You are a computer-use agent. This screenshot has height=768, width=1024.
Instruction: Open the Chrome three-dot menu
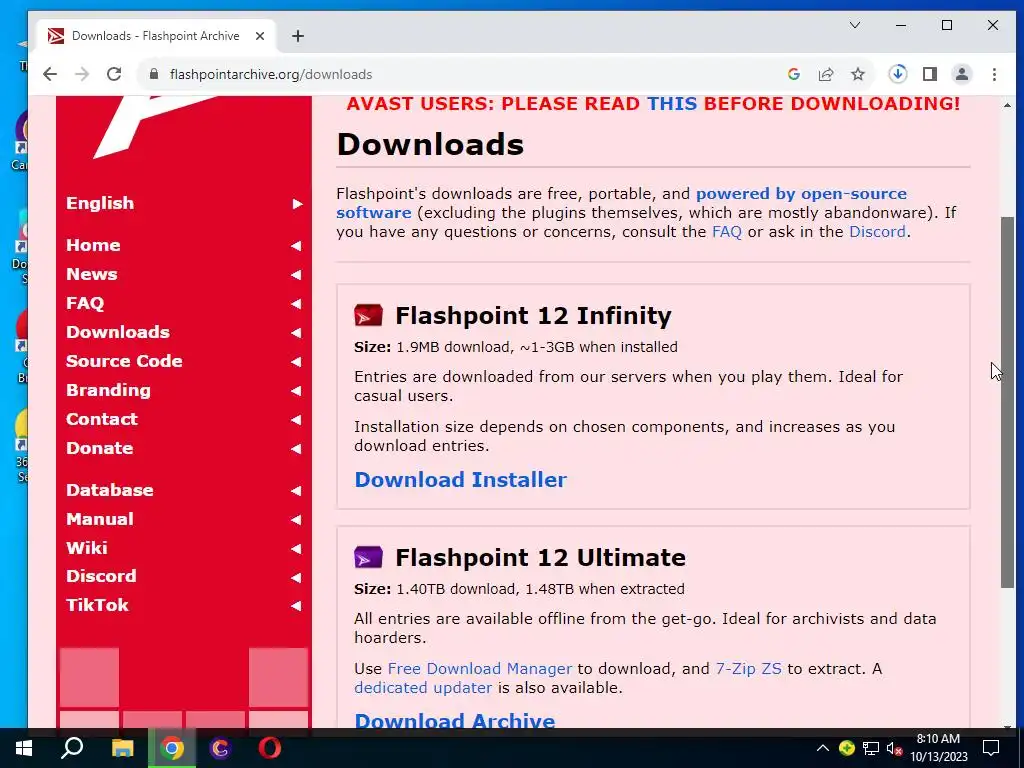point(994,74)
